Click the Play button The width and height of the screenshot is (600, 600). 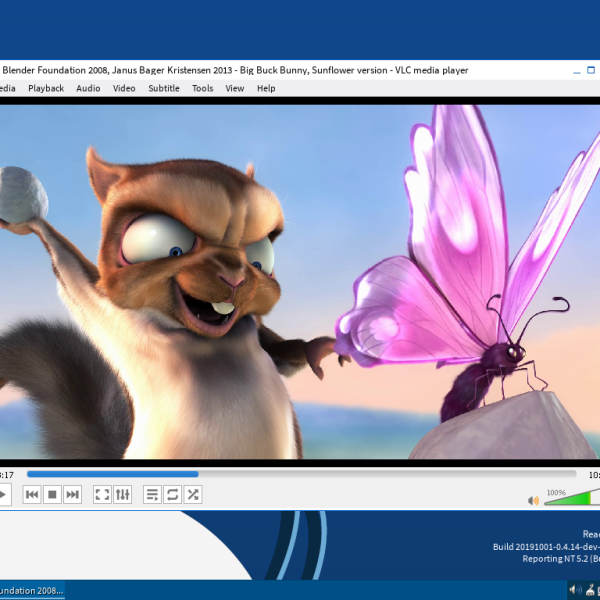(3, 494)
